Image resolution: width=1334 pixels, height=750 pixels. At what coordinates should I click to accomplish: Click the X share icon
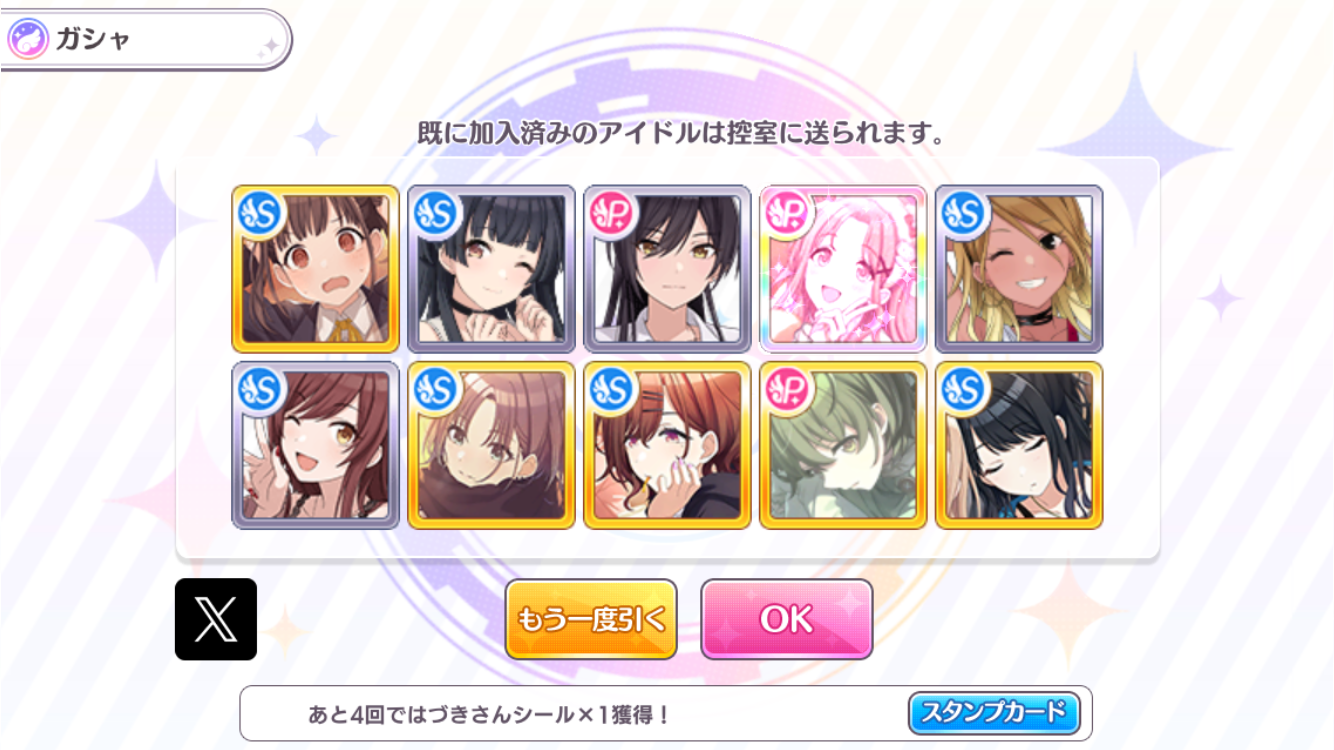(216, 619)
